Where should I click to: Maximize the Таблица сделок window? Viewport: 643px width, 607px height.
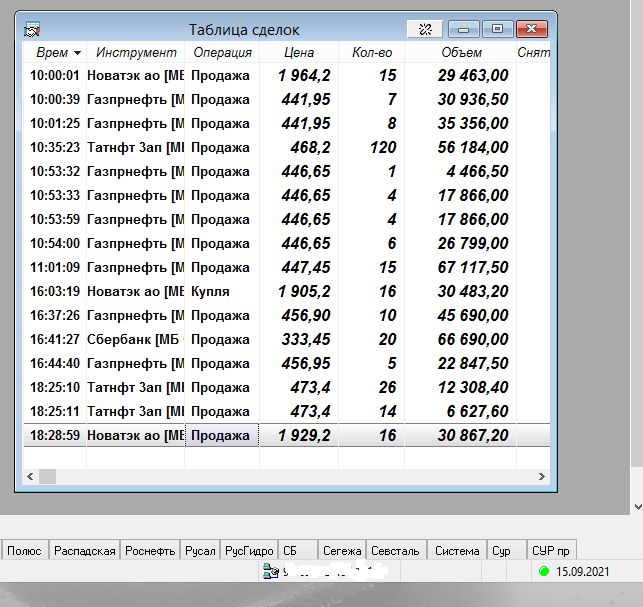(497, 29)
